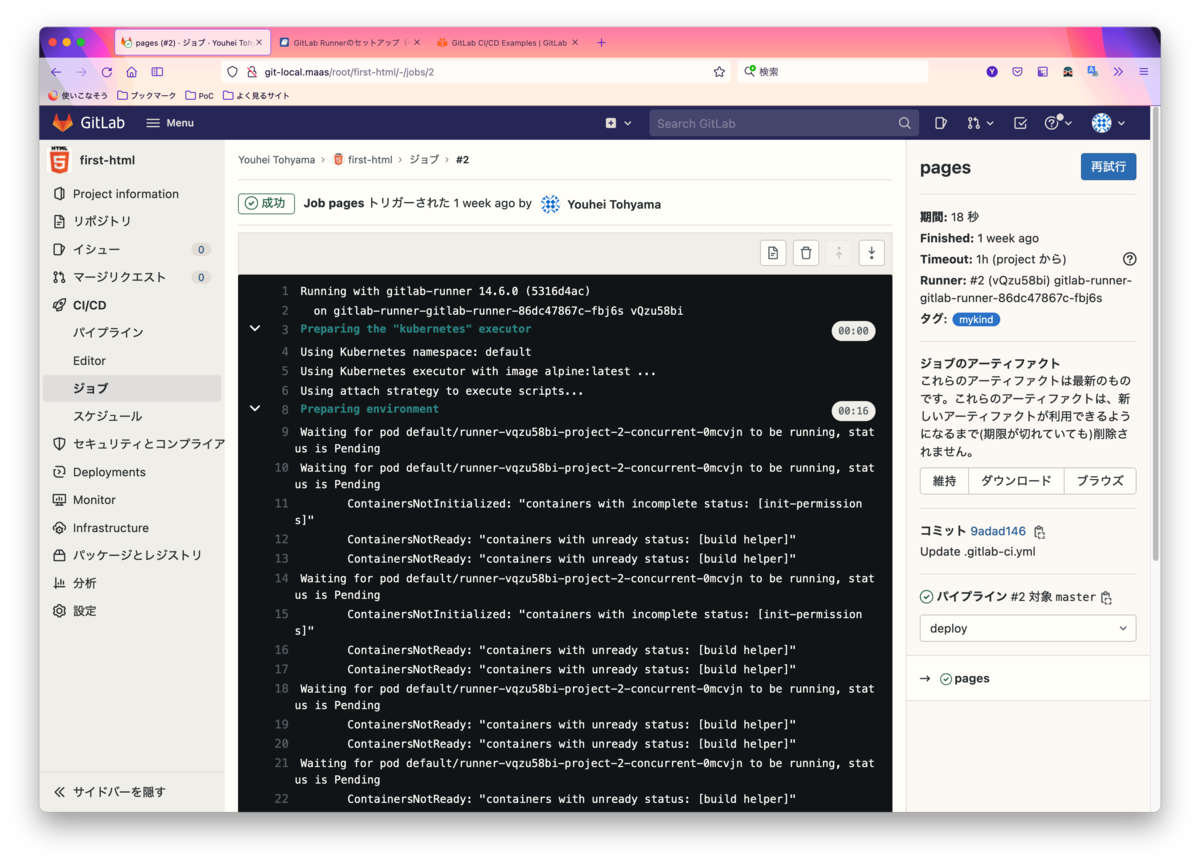Click the Timeout help question icon

[x=1129, y=259]
